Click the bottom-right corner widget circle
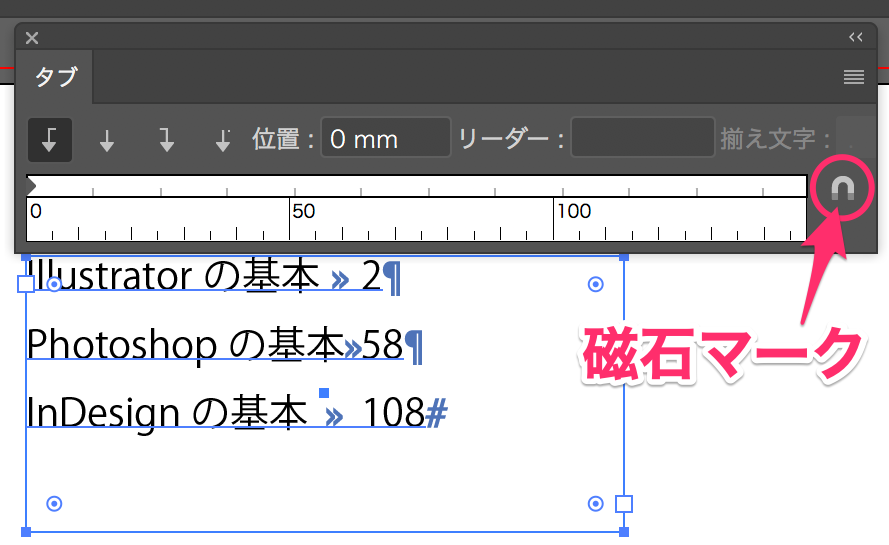Screen dimensions: 889x545 pyautogui.click(x=595, y=504)
